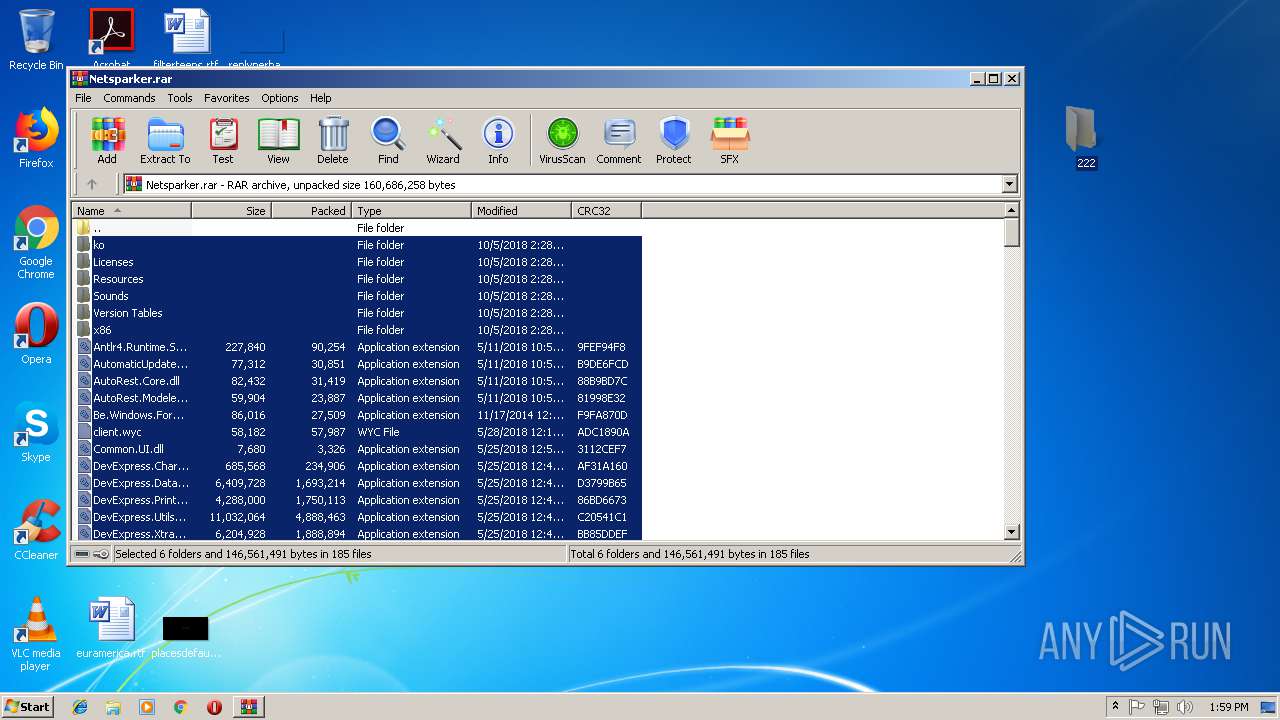Image resolution: width=1280 pixels, height=720 pixels.
Task: Sort by the Packed column header
Action: click(x=312, y=211)
